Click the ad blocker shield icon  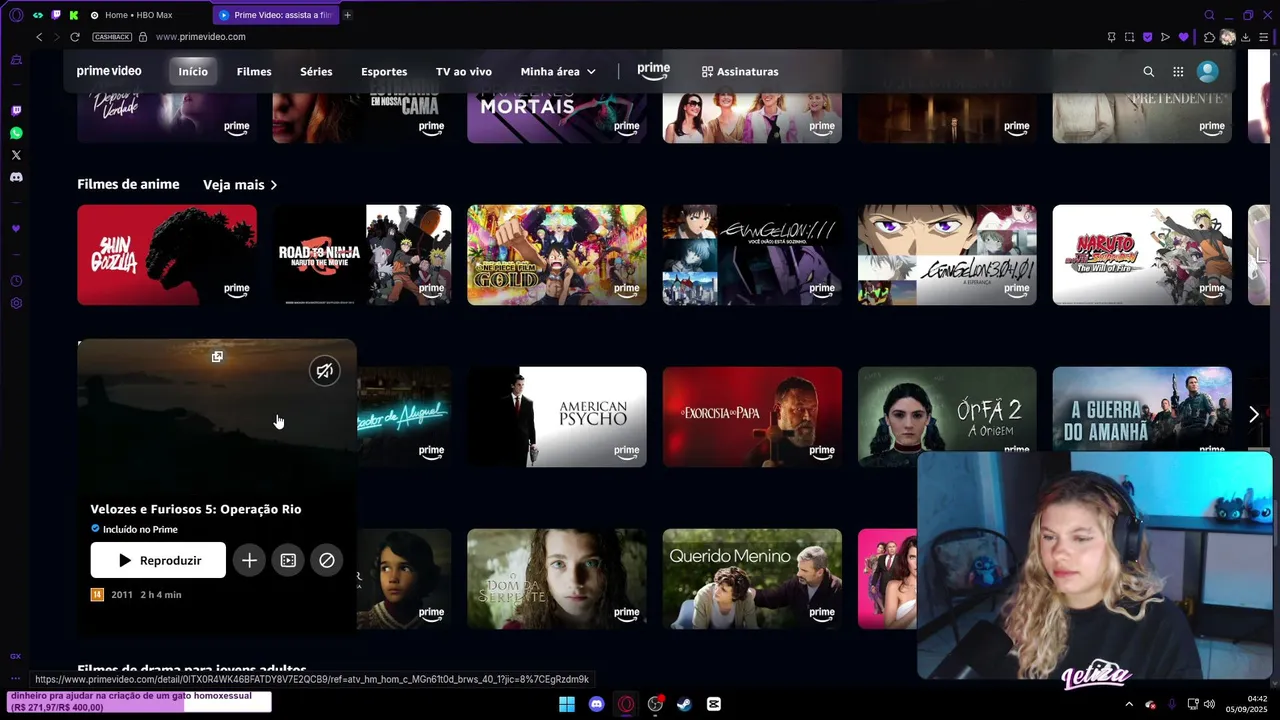pyautogui.click(x=1147, y=37)
